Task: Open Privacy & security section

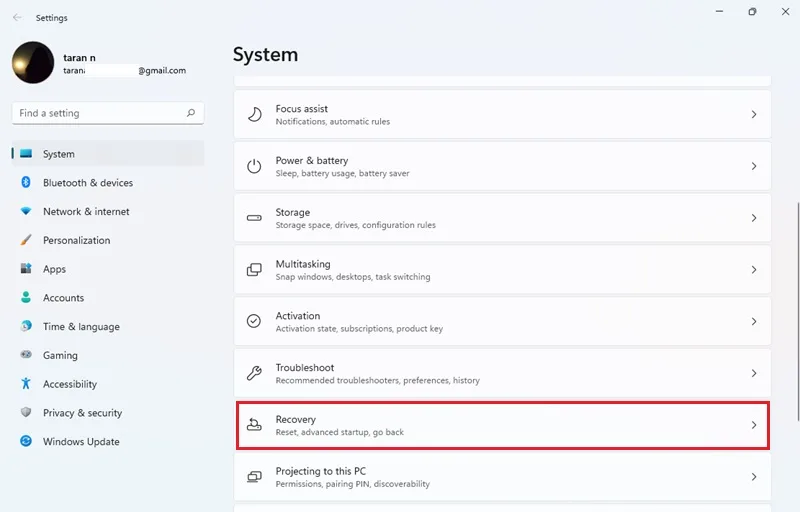Action: (108, 413)
